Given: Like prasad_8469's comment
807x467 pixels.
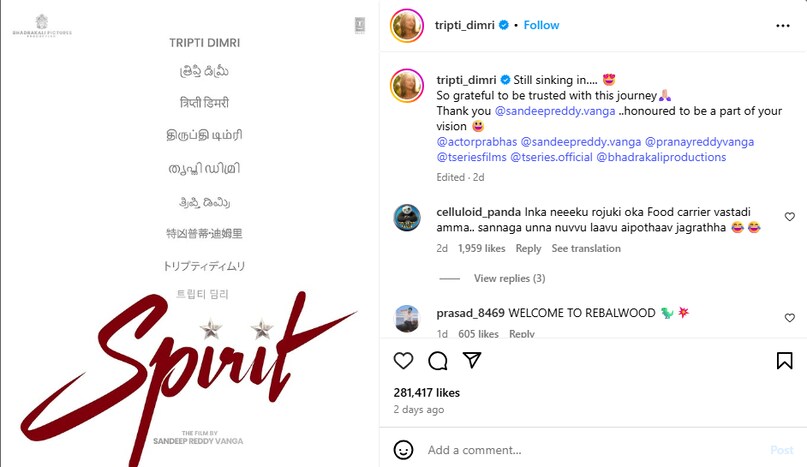Looking at the screenshot, I should (x=790, y=318).
